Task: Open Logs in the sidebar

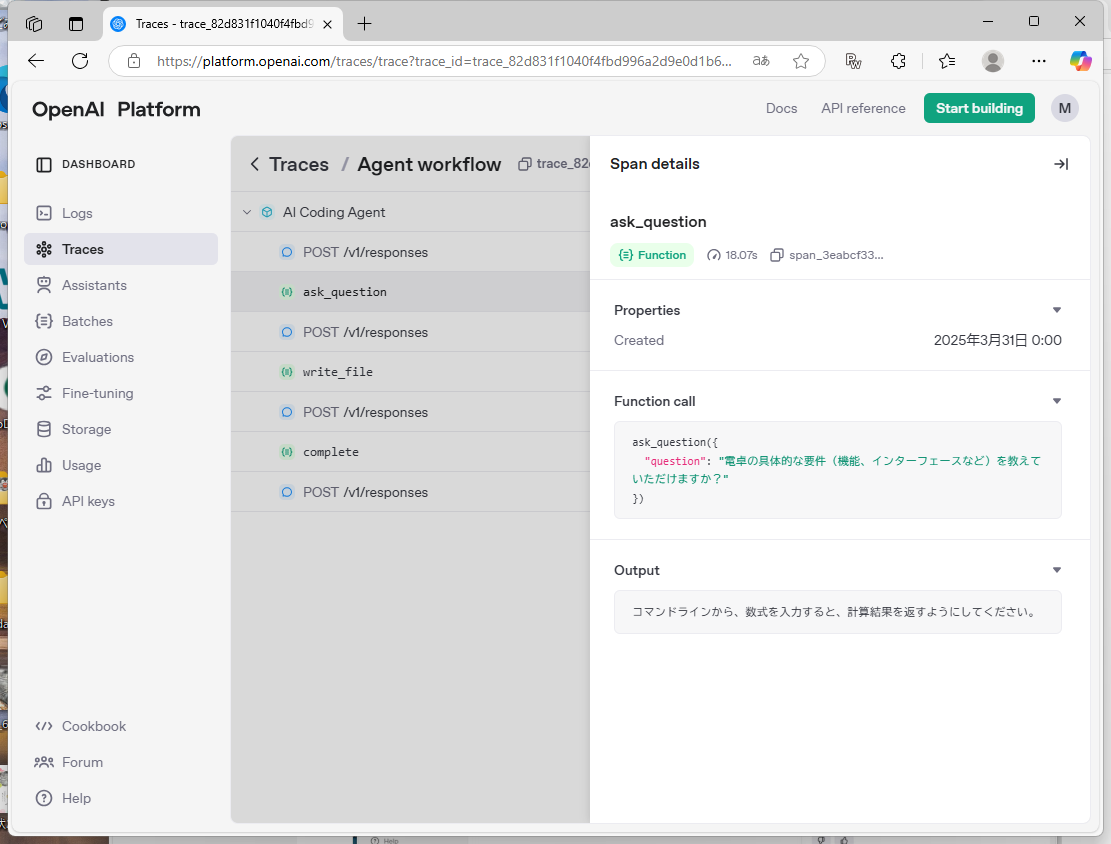Action: pyautogui.click(x=120, y=213)
